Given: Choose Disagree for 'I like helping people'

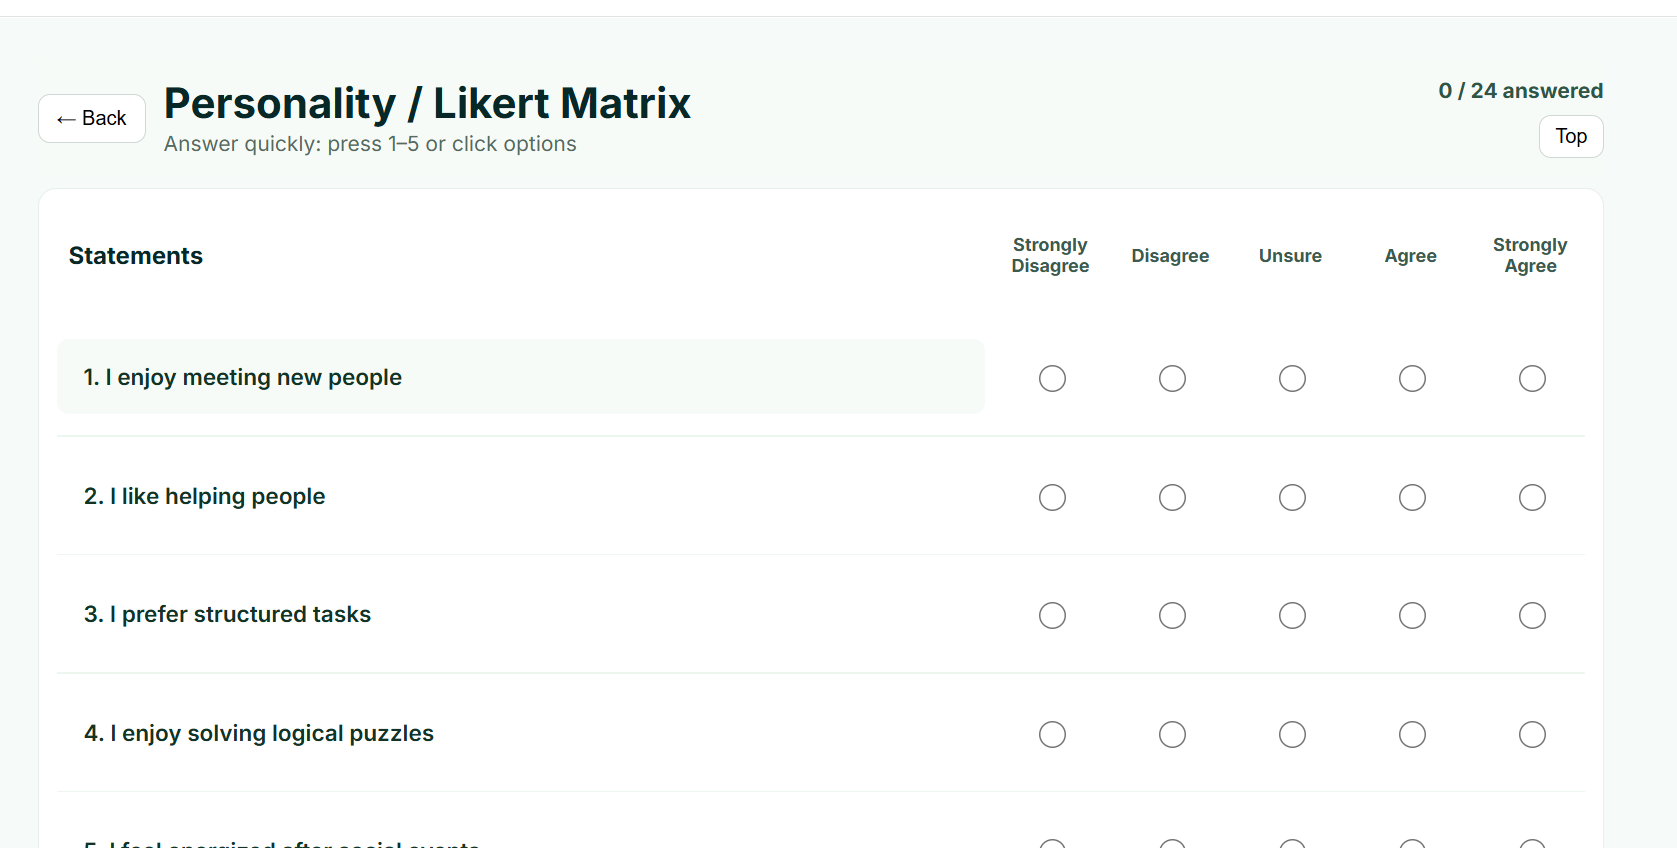Looking at the screenshot, I should click(x=1171, y=497).
